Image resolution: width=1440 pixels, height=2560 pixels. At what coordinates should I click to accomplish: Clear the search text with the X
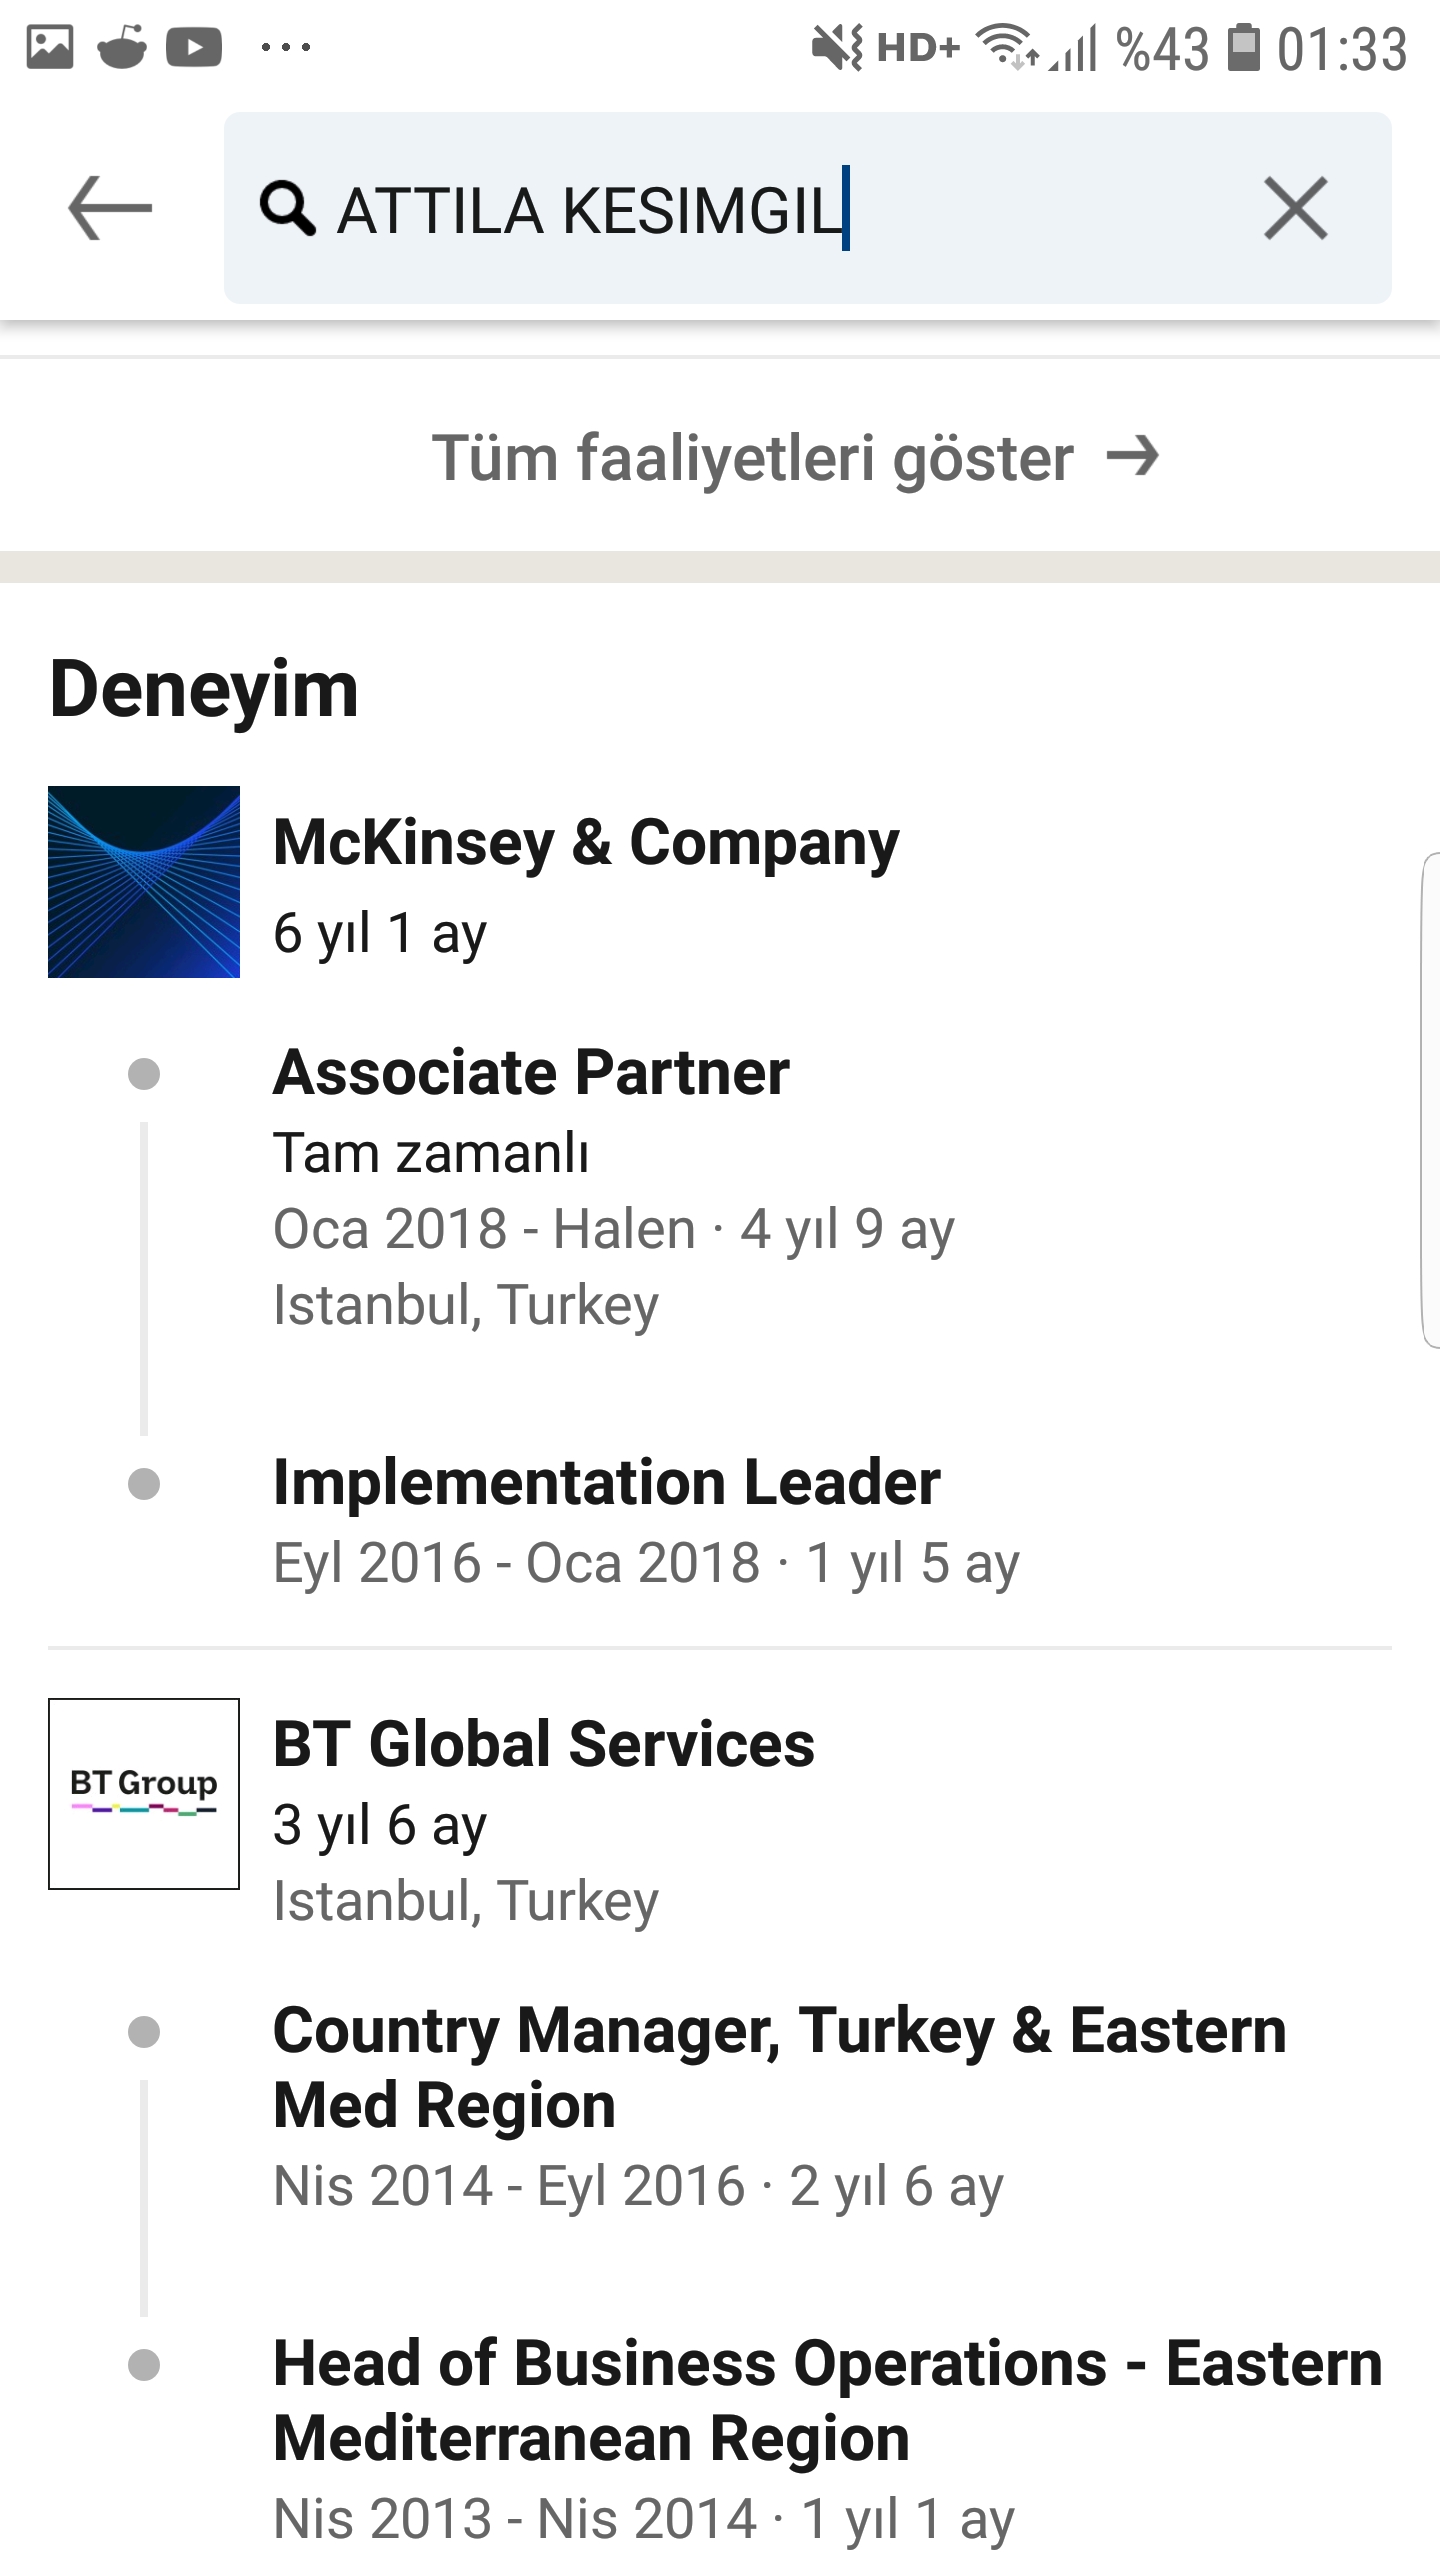pyautogui.click(x=1295, y=208)
